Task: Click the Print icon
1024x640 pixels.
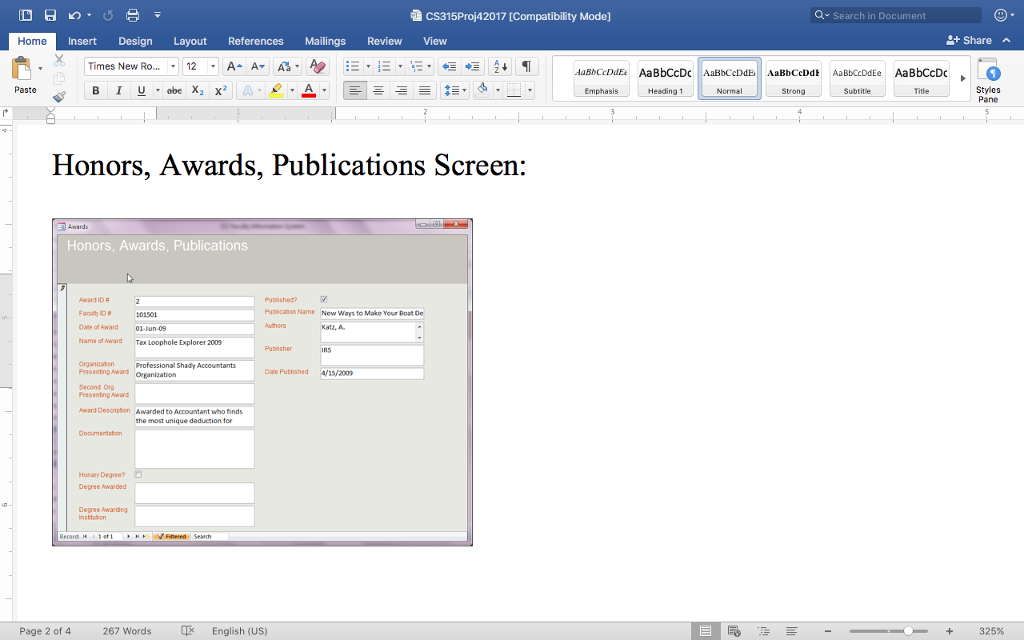Action: click(x=133, y=15)
